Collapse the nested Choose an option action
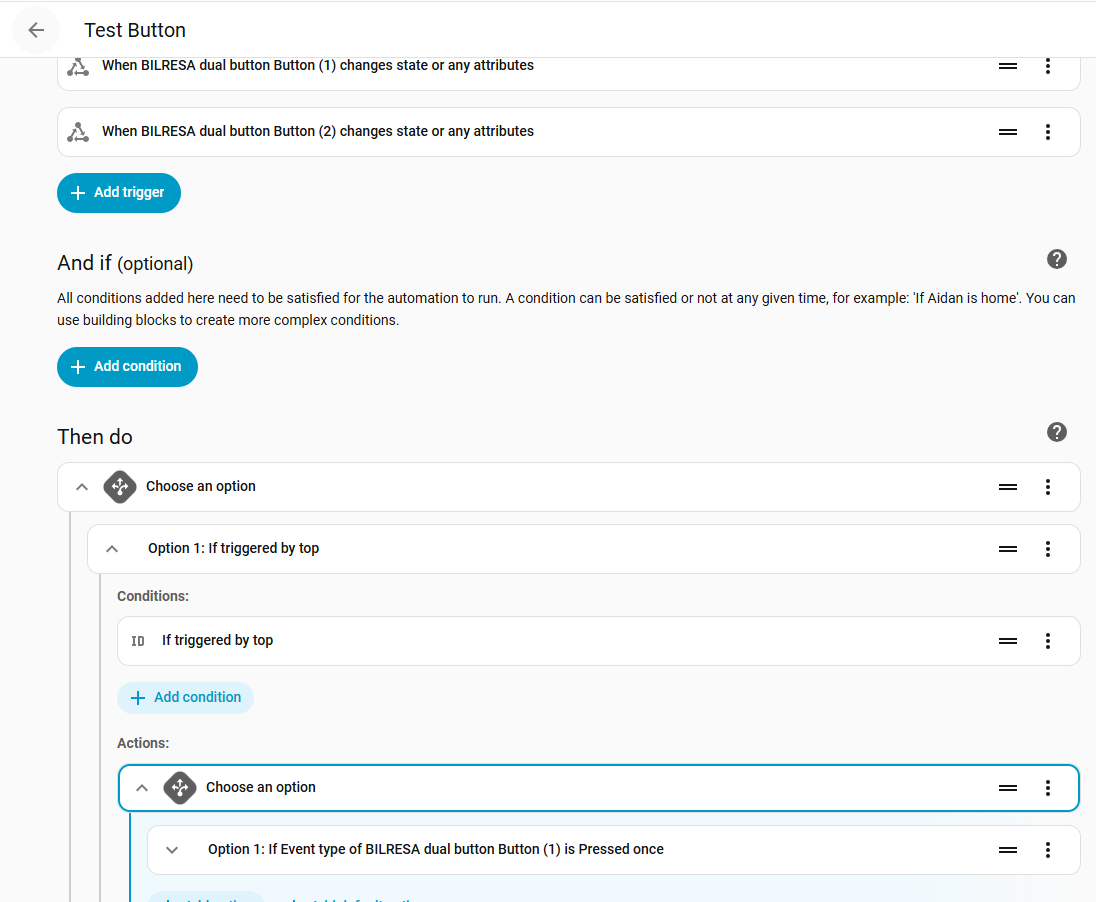The image size is (1096, 902). (142, 788)
